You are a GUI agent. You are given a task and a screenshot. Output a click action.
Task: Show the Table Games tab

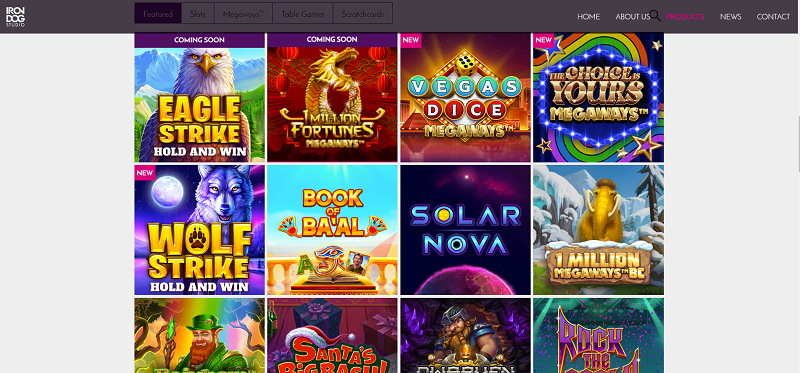tap(303, 14)
